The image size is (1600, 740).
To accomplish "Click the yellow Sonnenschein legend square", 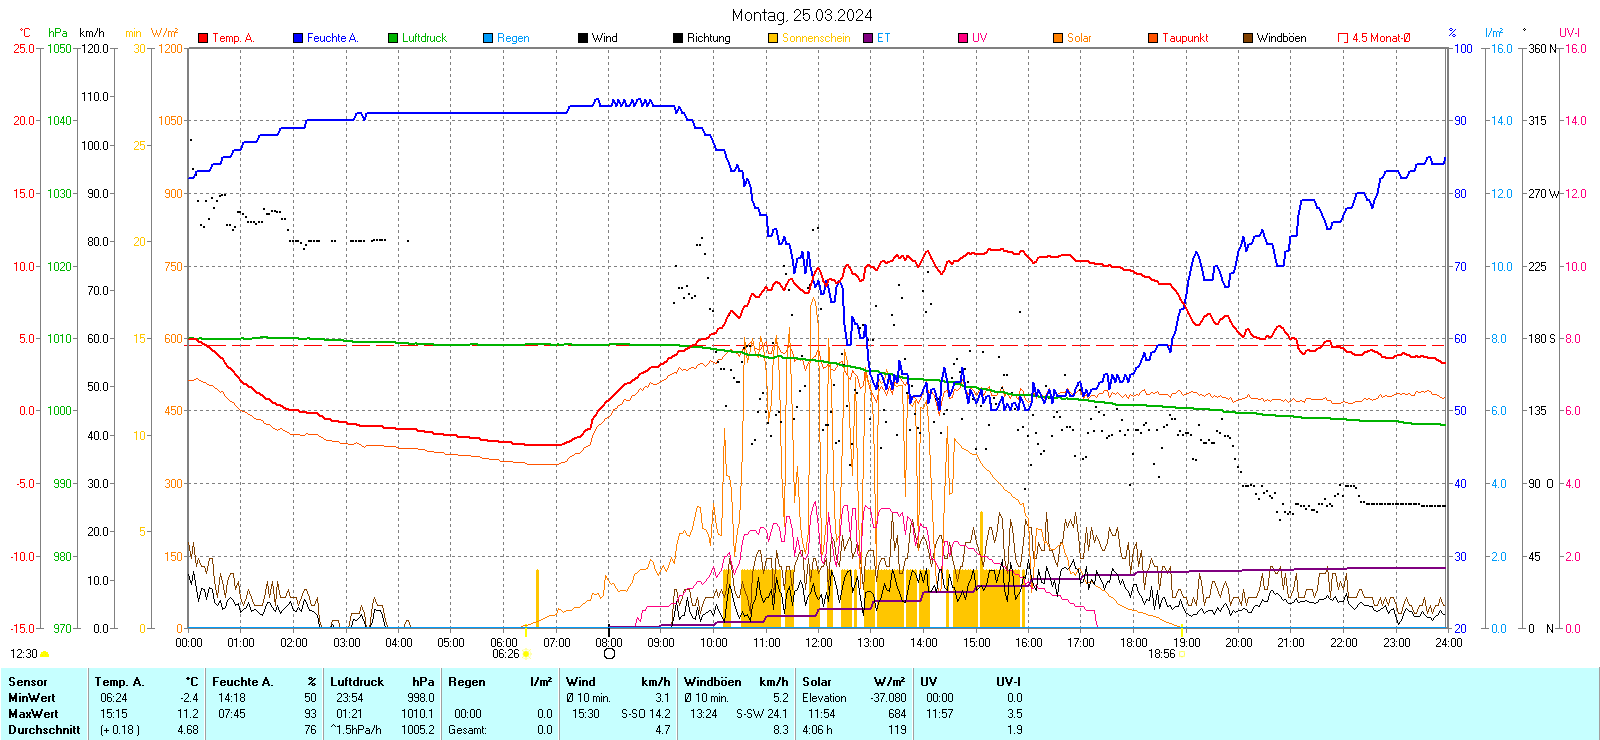I will tap(773, 38).
